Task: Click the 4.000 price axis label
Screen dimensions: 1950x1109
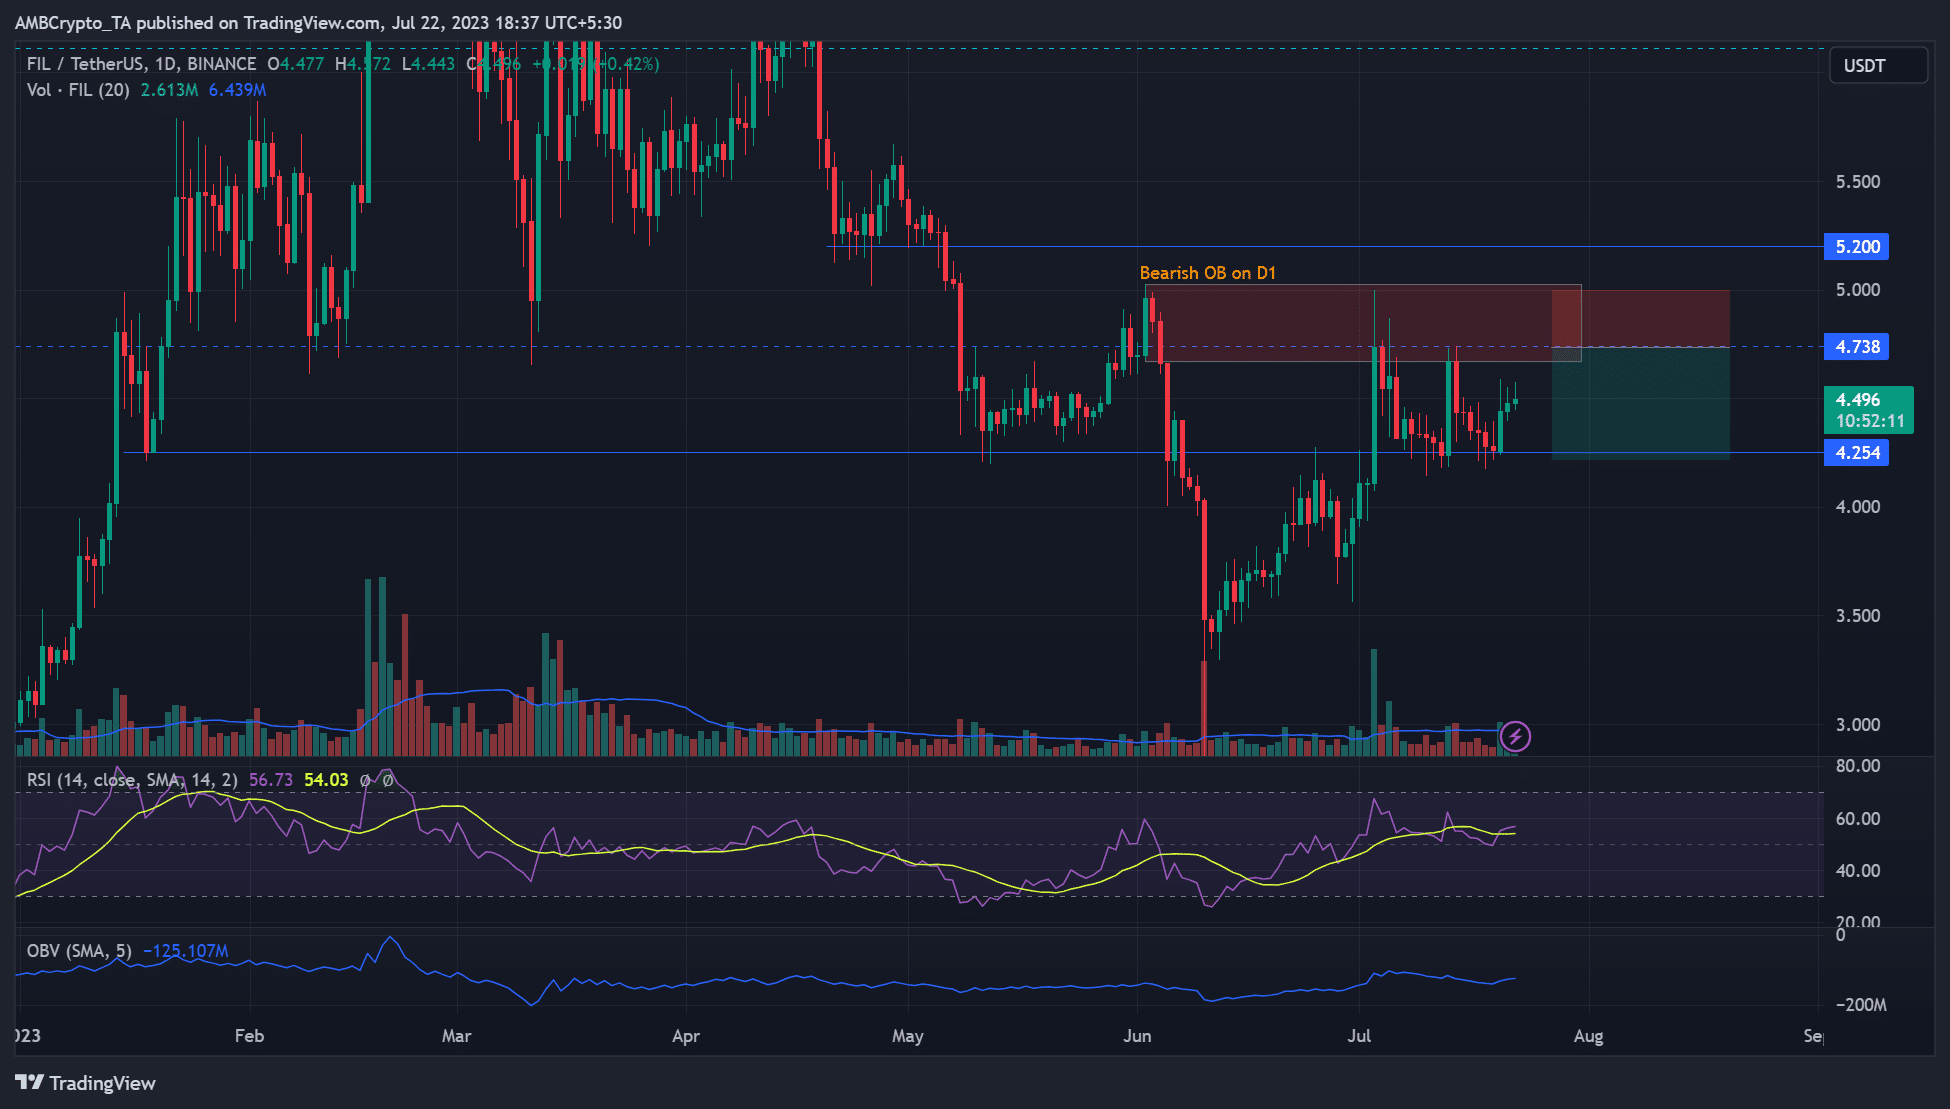Action: (1858, 507)
